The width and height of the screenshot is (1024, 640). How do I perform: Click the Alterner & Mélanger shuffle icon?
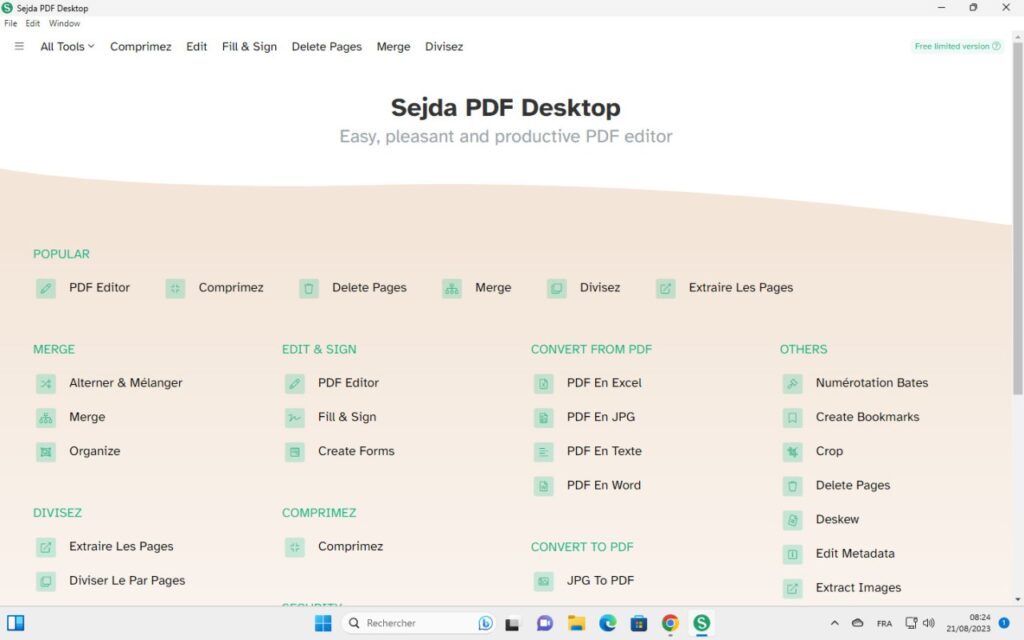coord(46,383)
